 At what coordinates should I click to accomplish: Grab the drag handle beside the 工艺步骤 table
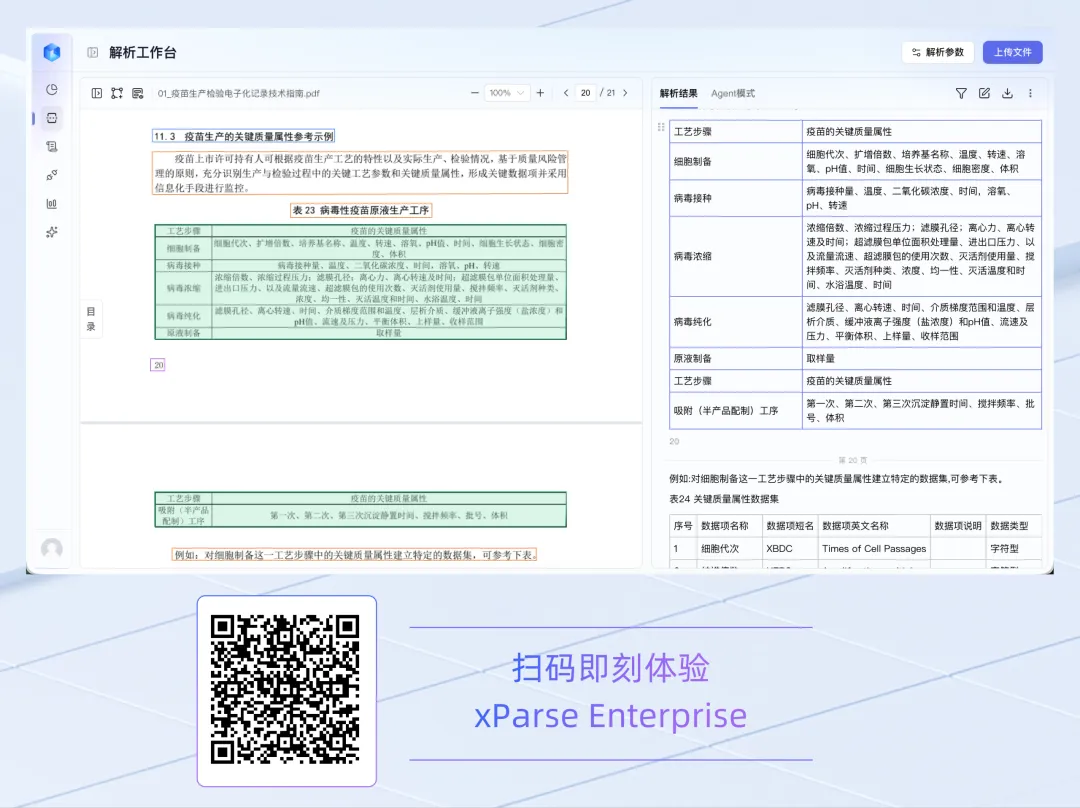pyautogui.click(x=661, y=127)
